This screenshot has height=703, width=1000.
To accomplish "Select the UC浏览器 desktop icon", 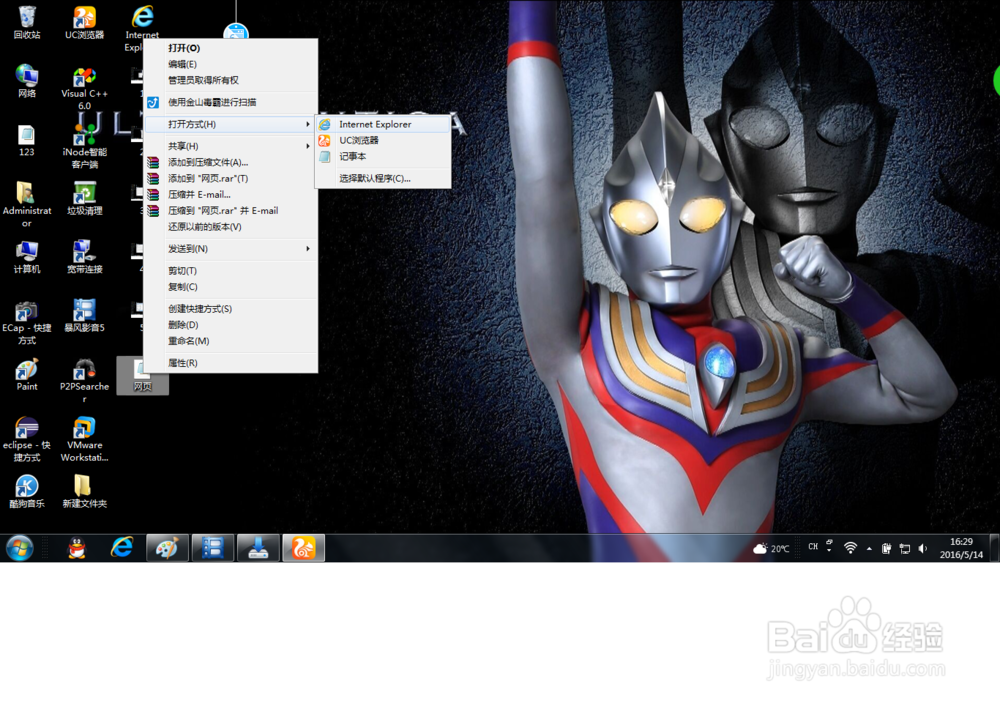I will click(x=84, y=23).
